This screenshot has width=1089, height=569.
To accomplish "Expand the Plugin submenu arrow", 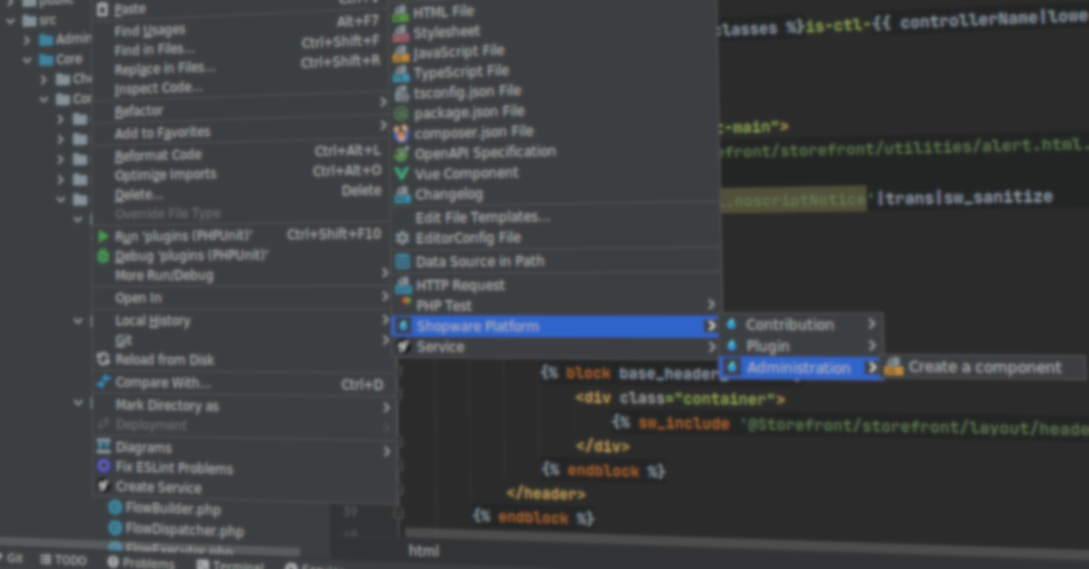I will 871,346.
